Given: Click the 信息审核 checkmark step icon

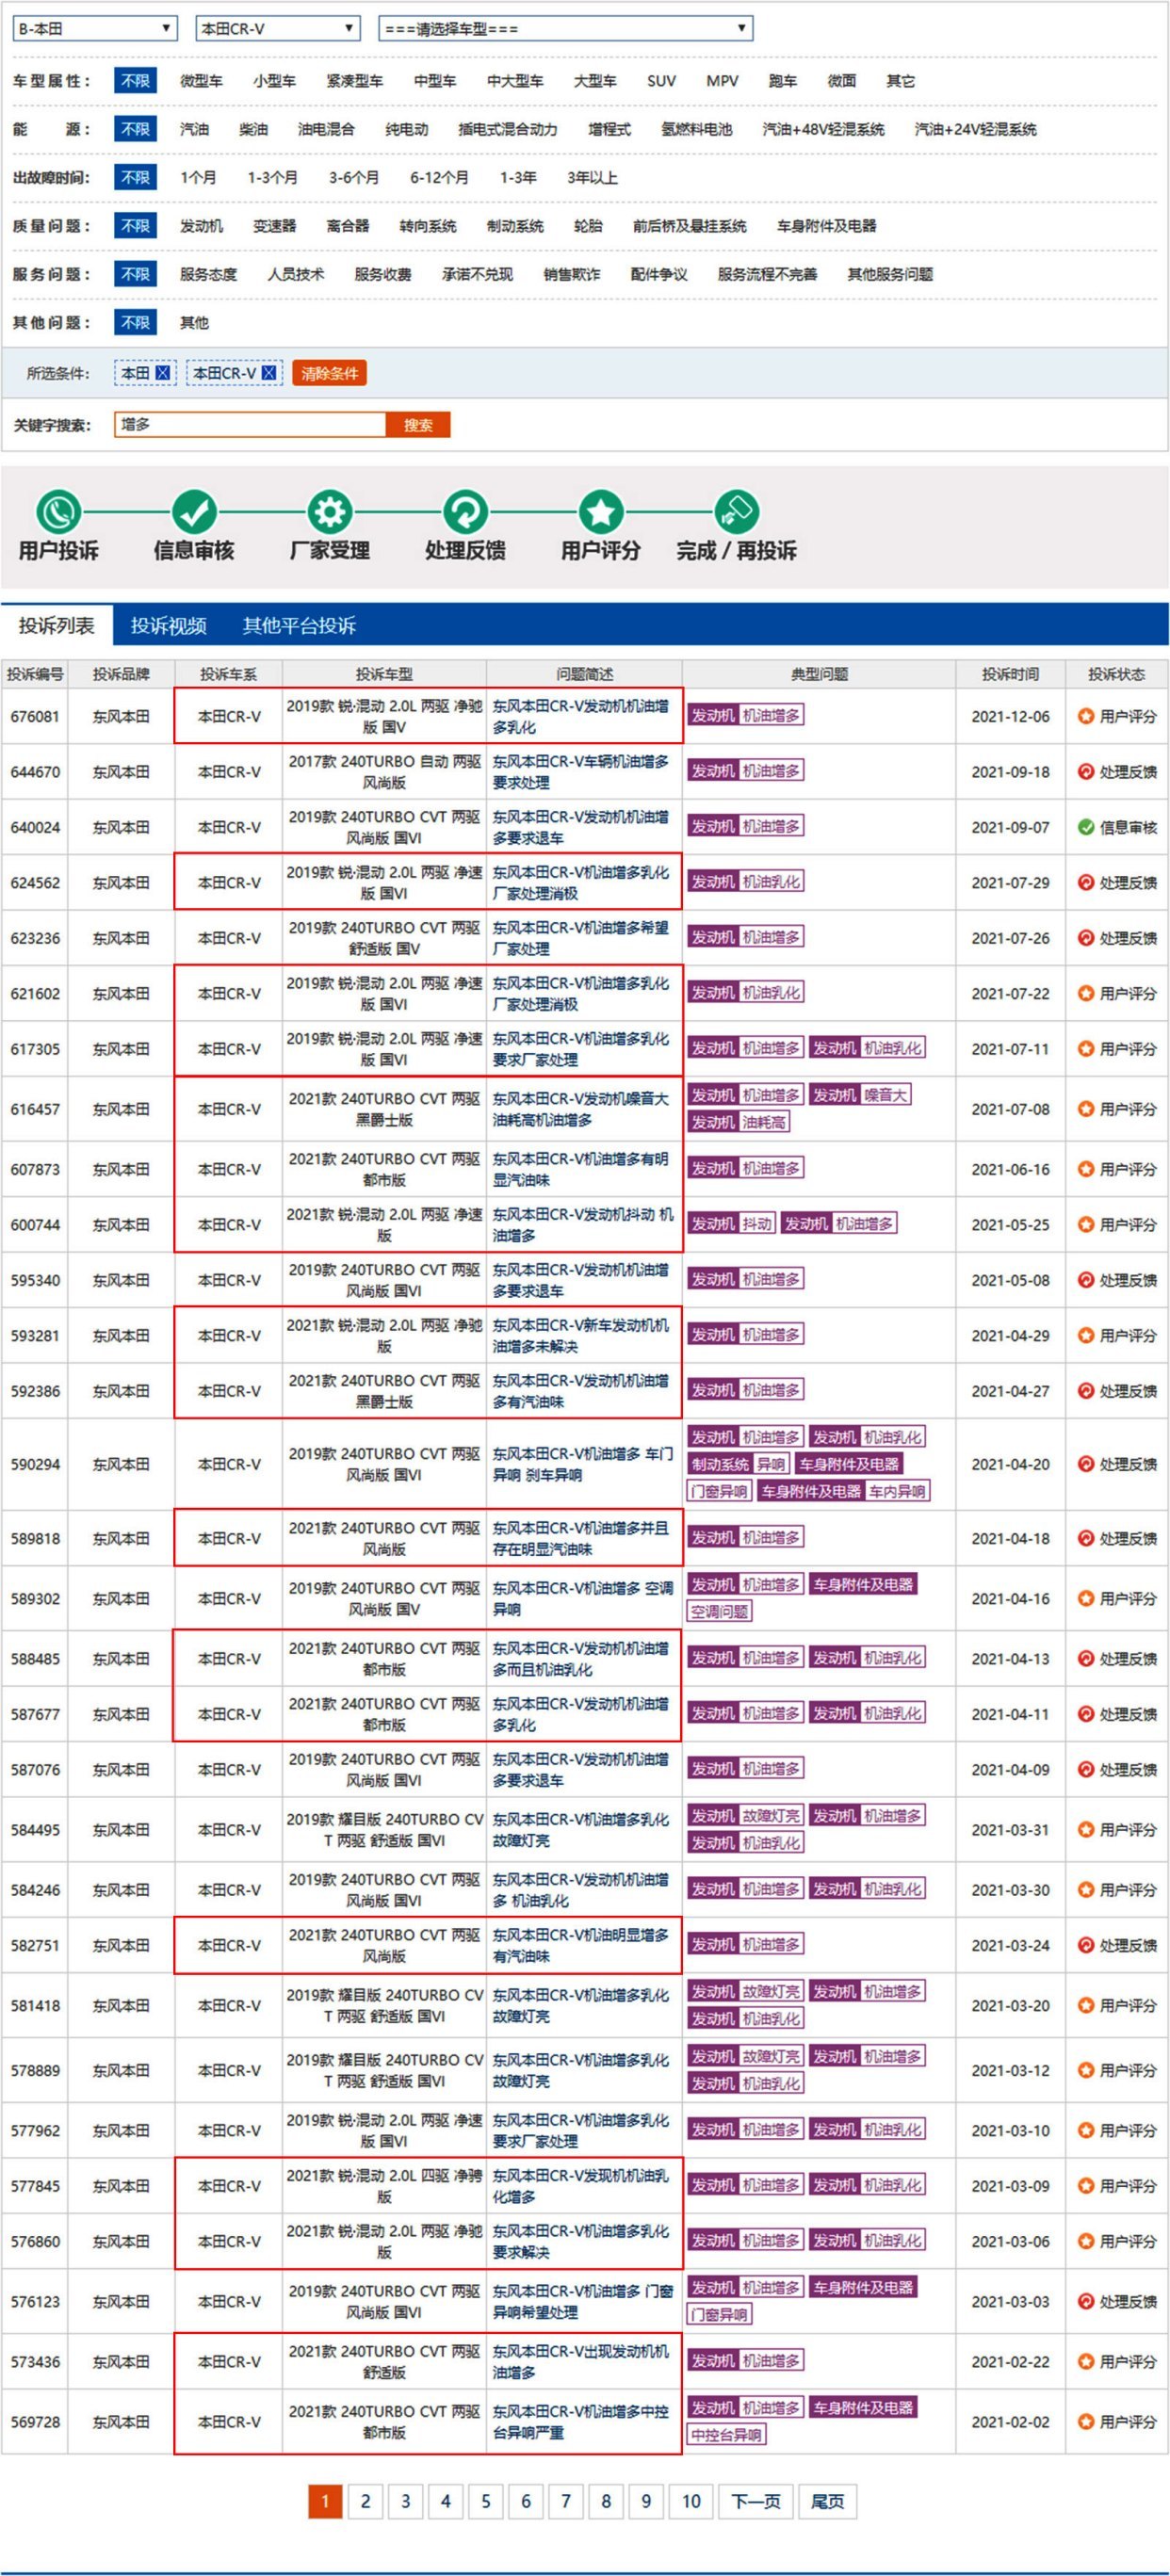Looking at the screenshot, I should point(194,512).
